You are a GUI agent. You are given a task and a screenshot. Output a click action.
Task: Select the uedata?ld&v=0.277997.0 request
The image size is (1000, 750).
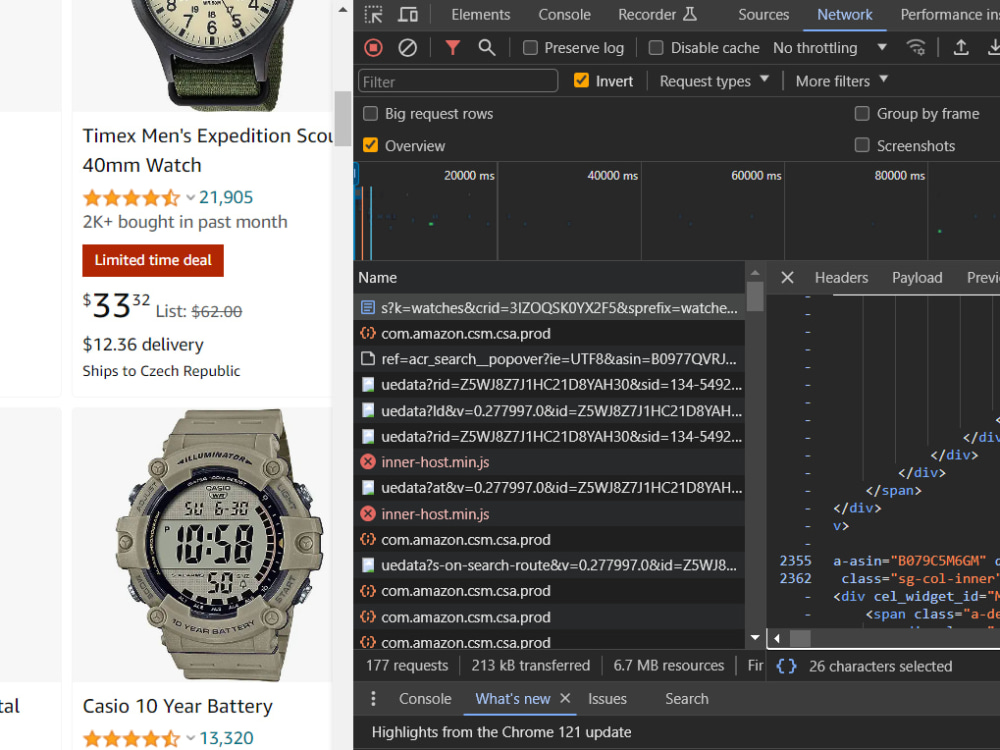point(549,411)
